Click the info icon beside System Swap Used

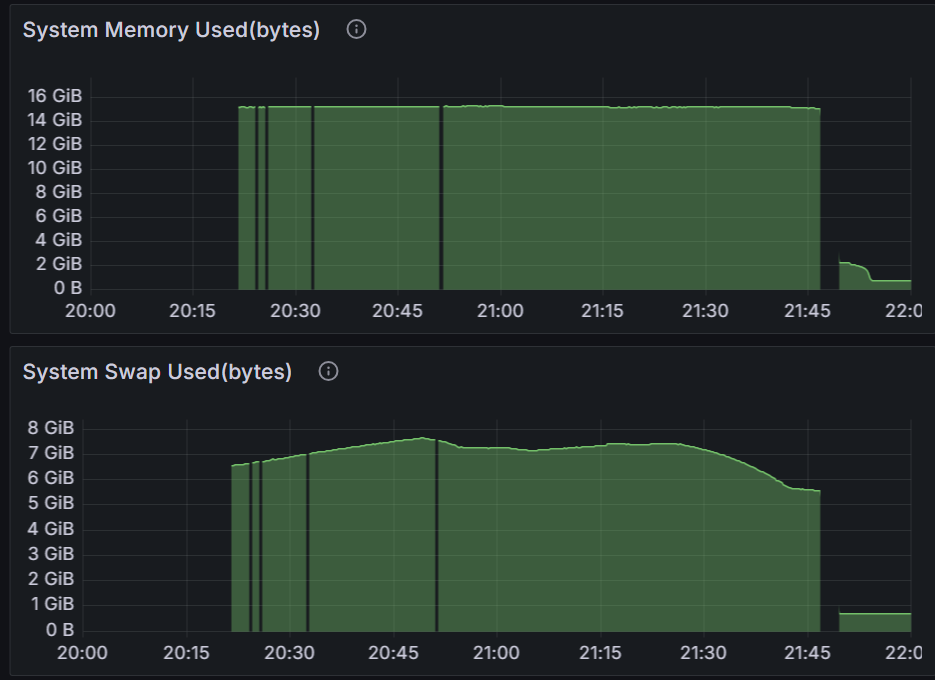(x=328, y=372)
